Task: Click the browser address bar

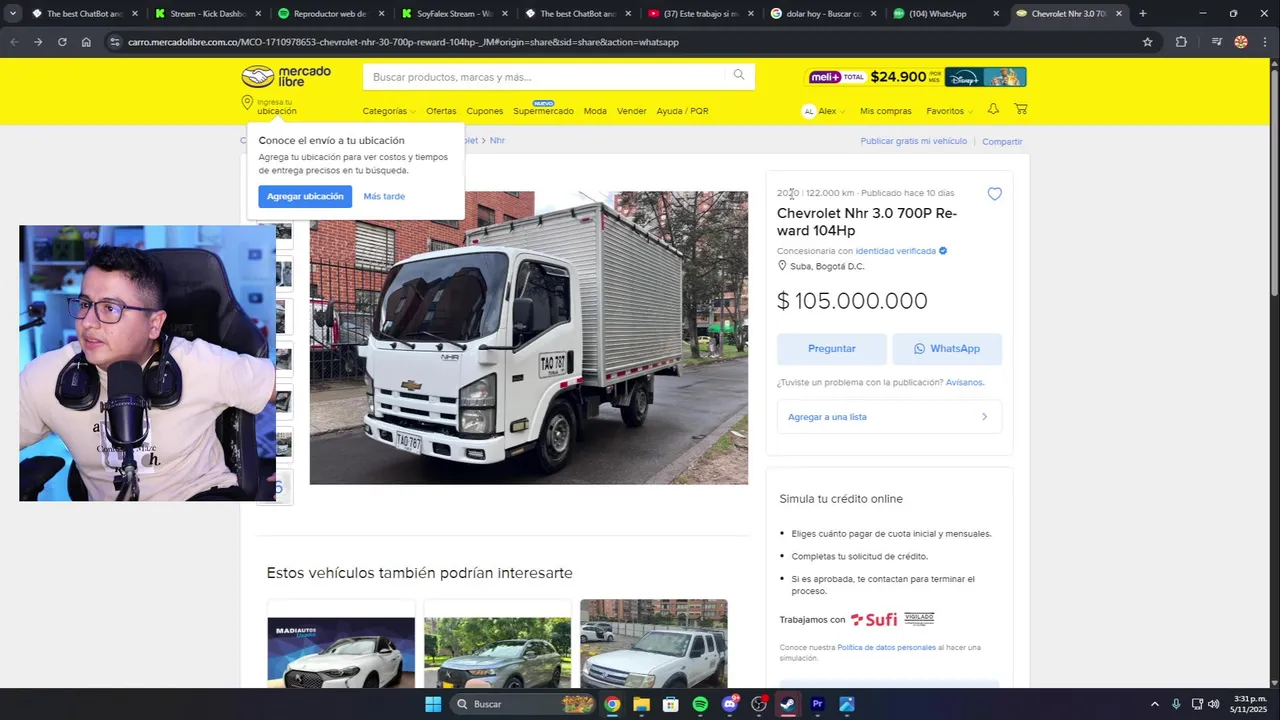Action: 620,42
